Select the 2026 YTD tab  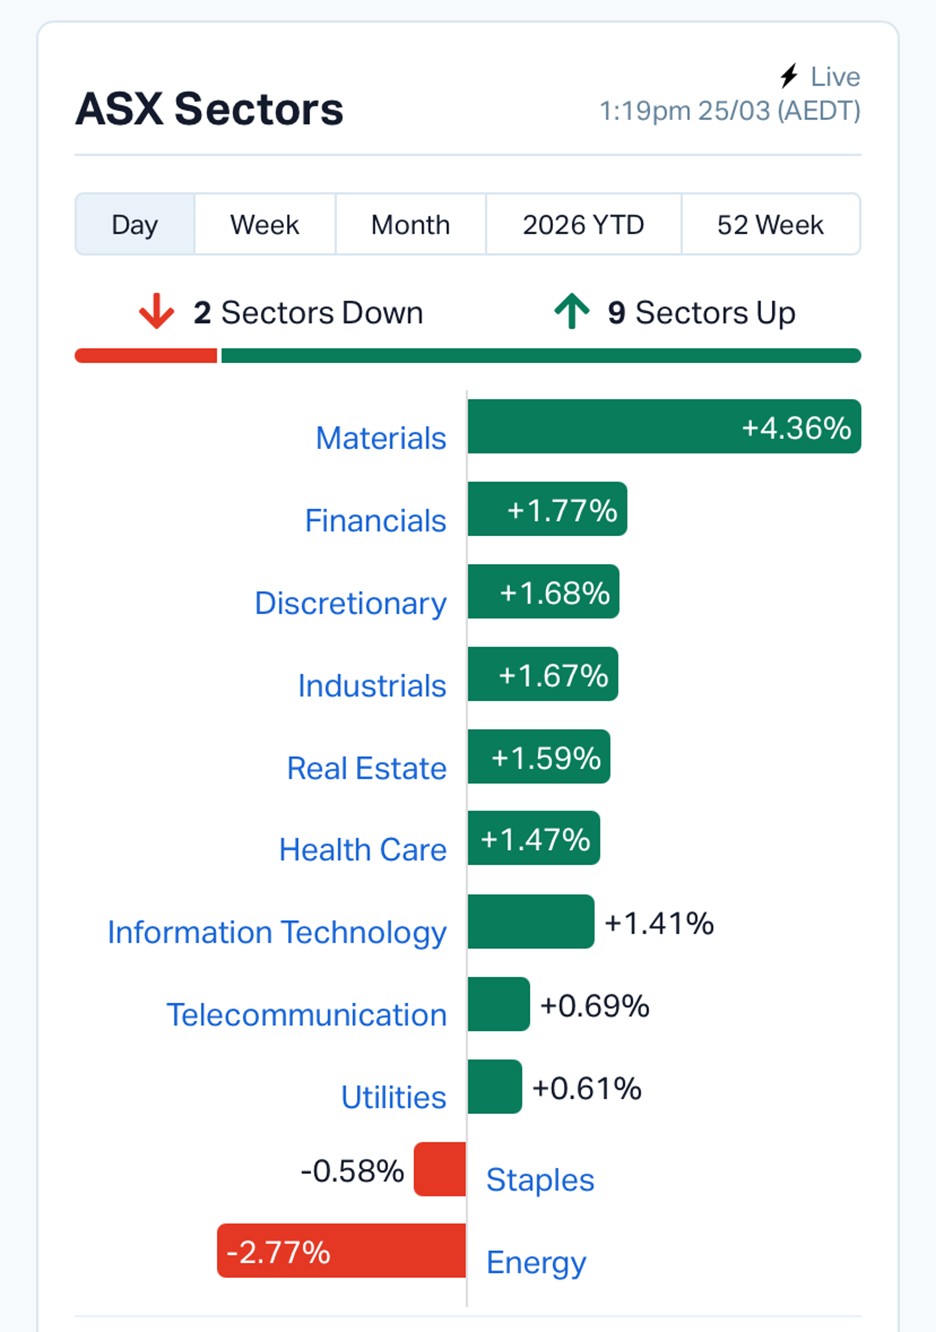(583, 225)
